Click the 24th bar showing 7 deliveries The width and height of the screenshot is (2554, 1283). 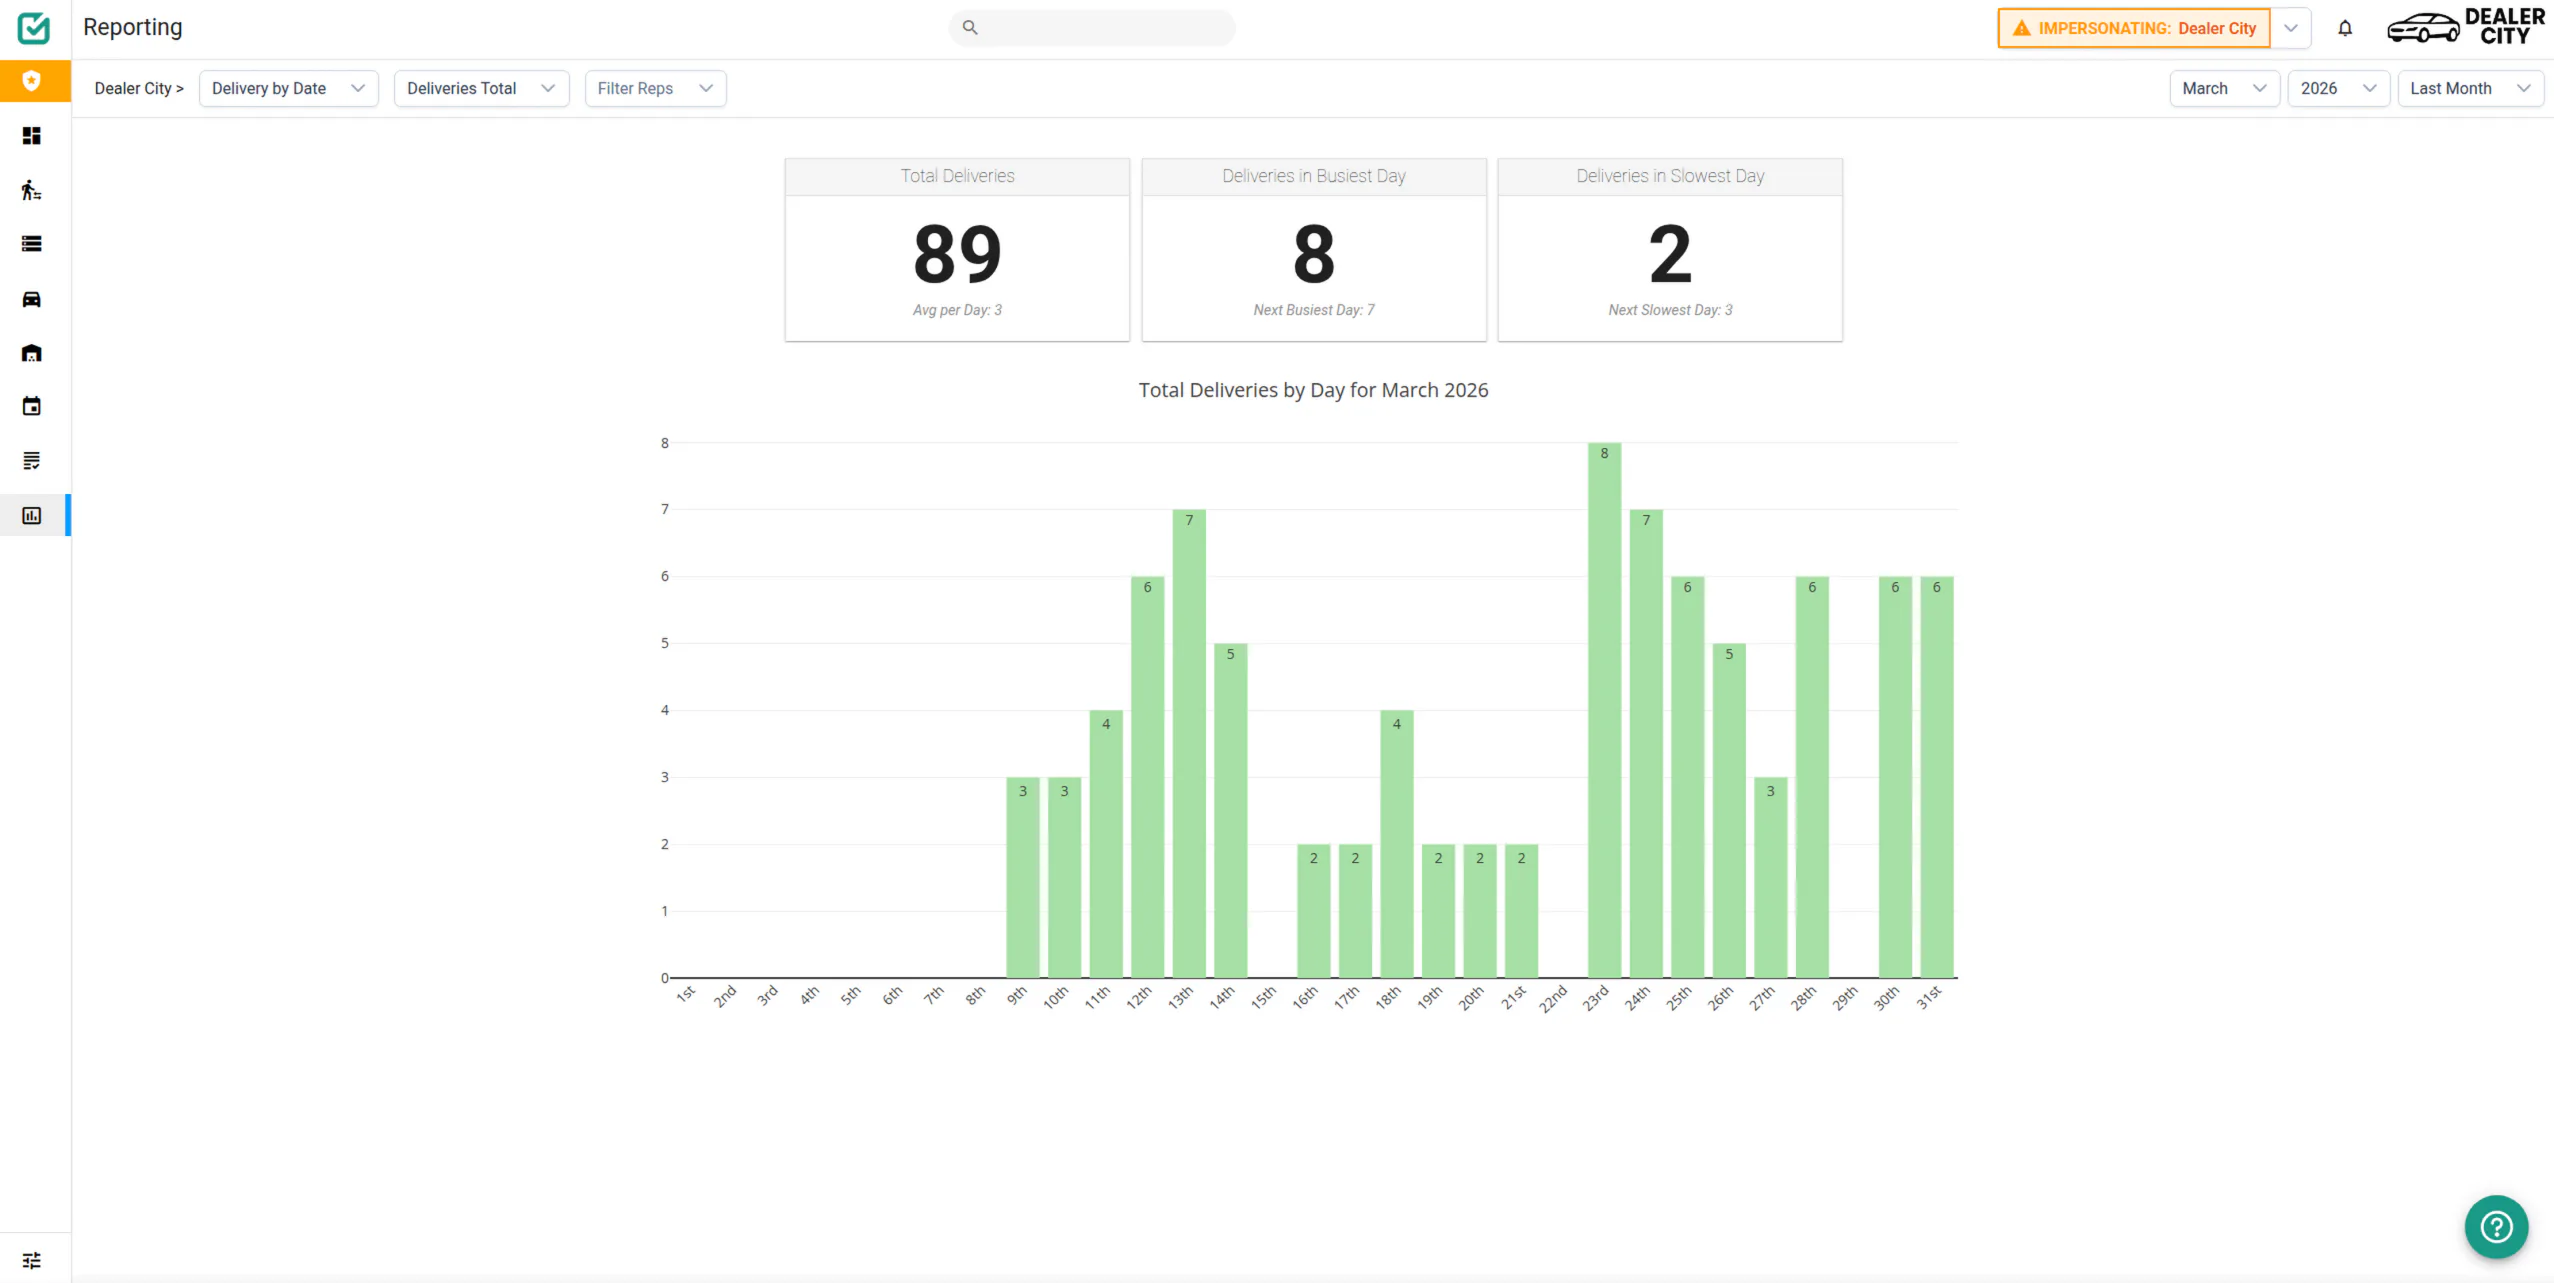pos(1646,744)
